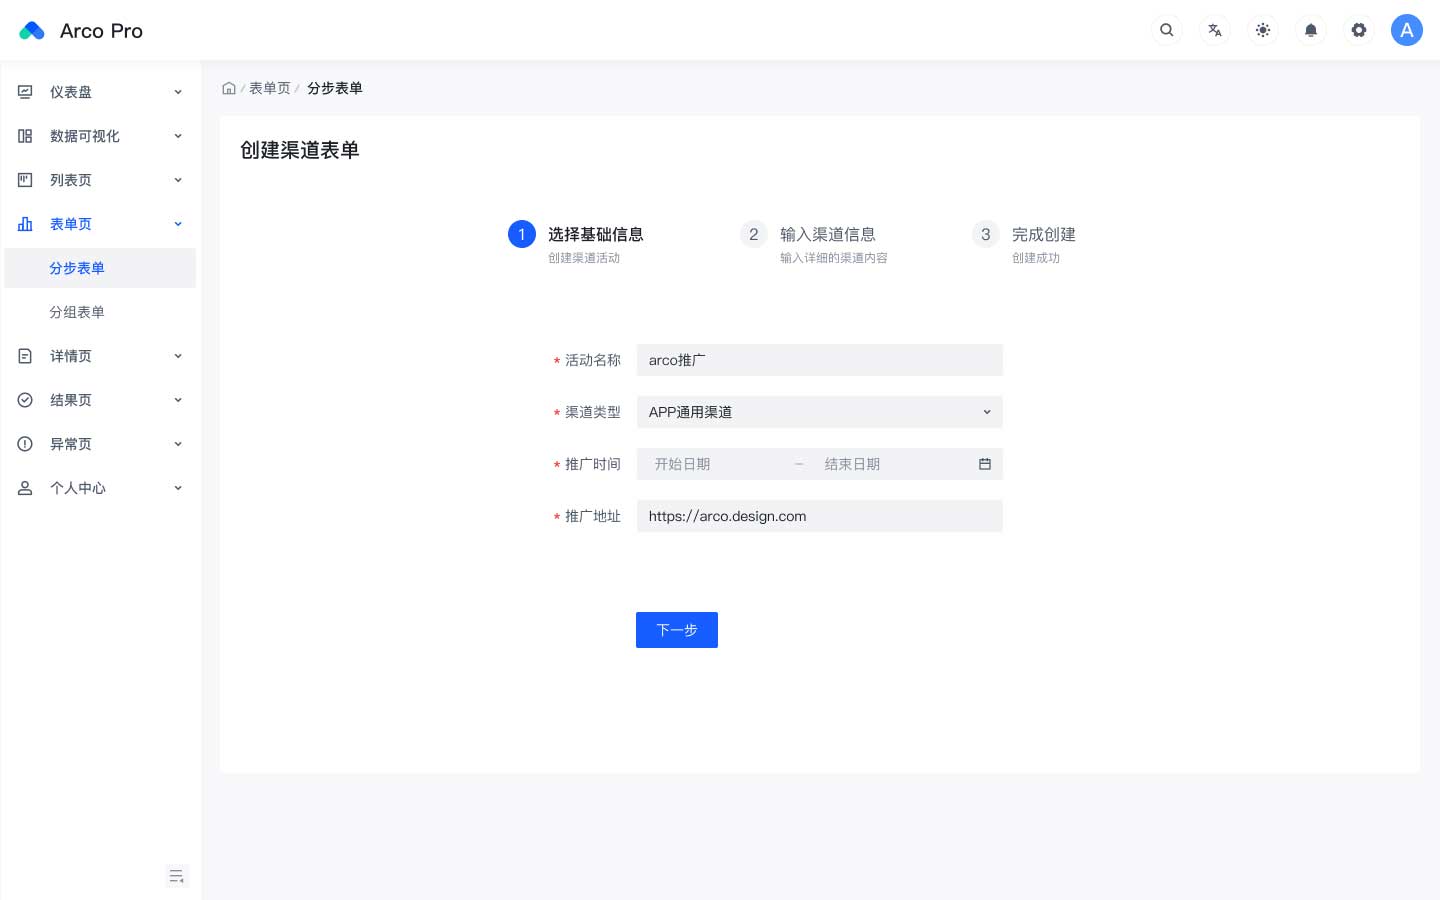Collapse the sidebar with bottom fold icon
This screenshot has height=900, width=1440.
click(177, 876)
